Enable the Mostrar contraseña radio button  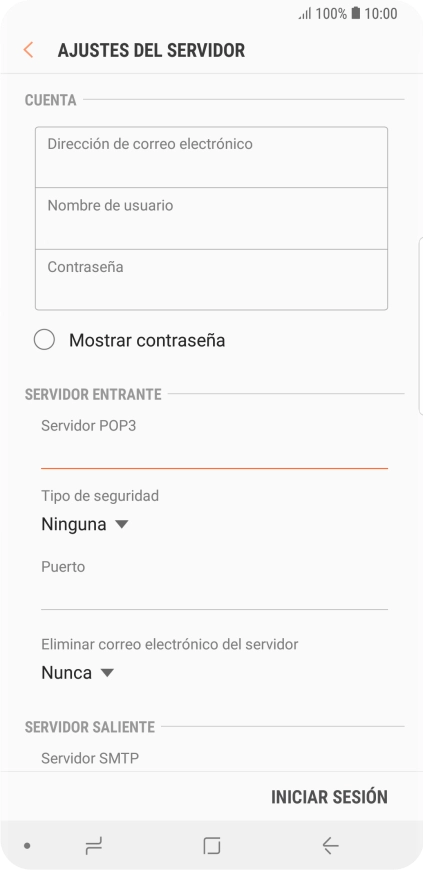[44, 340]
